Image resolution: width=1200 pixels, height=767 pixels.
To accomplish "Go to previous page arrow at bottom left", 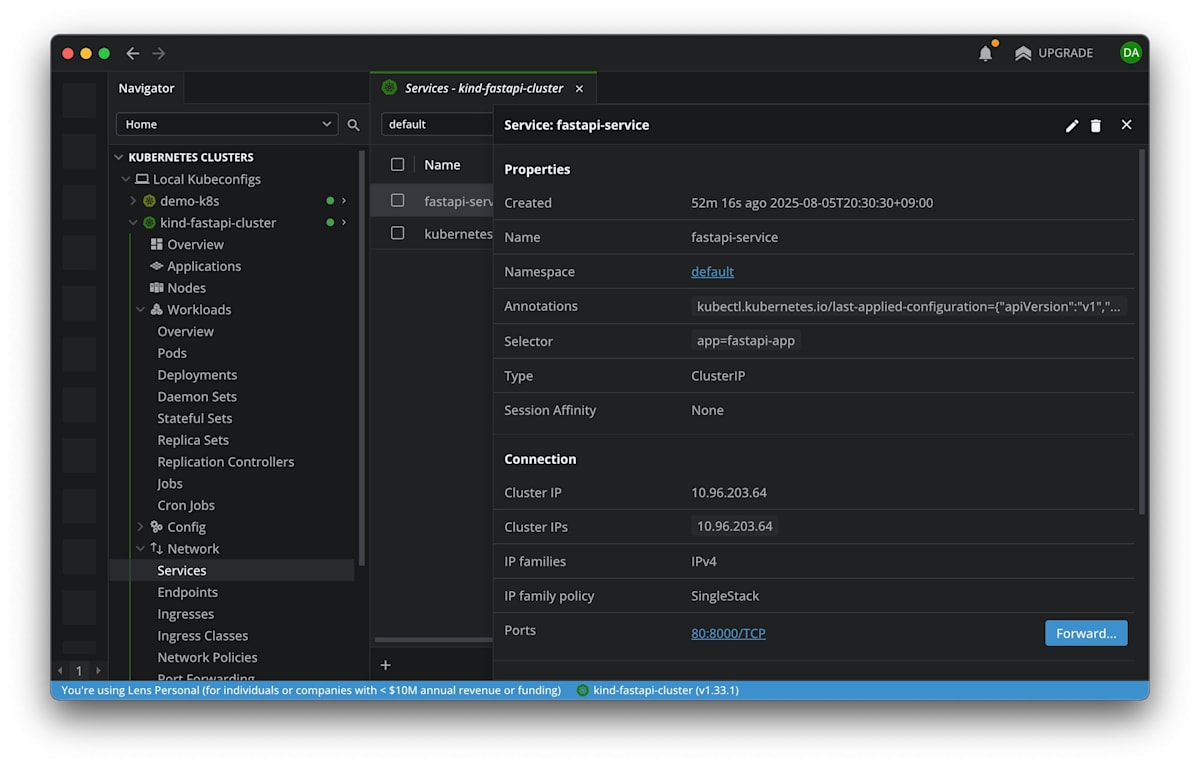I will pos(61,671).
